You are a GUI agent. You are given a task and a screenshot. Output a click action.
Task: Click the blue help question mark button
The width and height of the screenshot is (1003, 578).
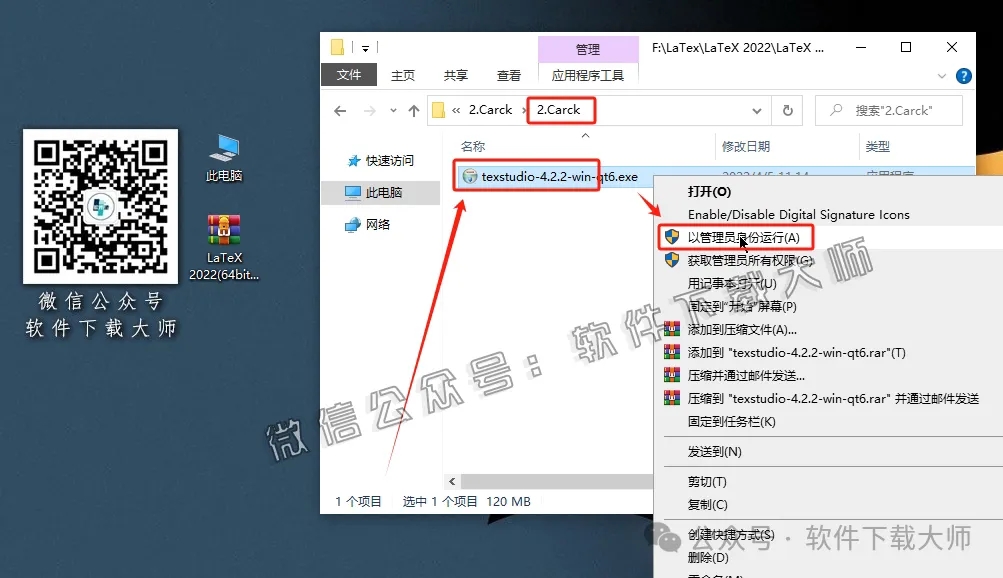coord(961,75)
